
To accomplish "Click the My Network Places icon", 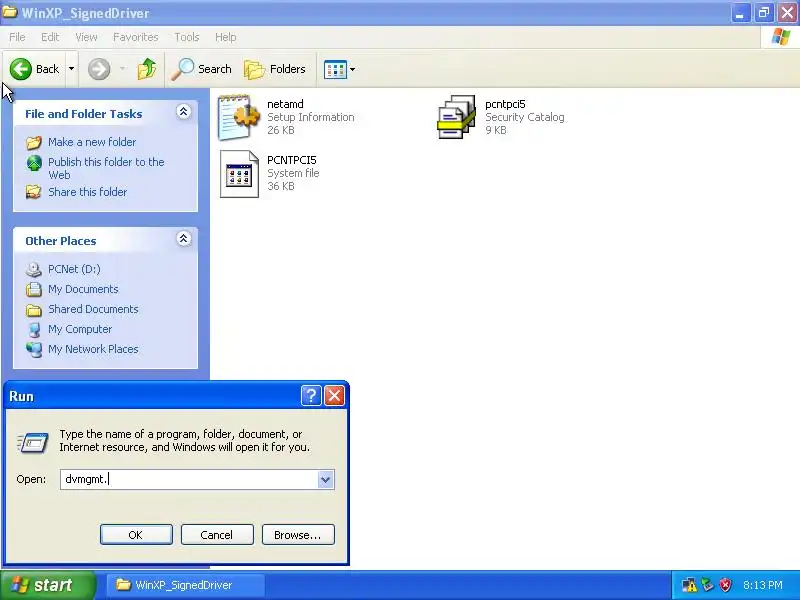I will 34,349.
